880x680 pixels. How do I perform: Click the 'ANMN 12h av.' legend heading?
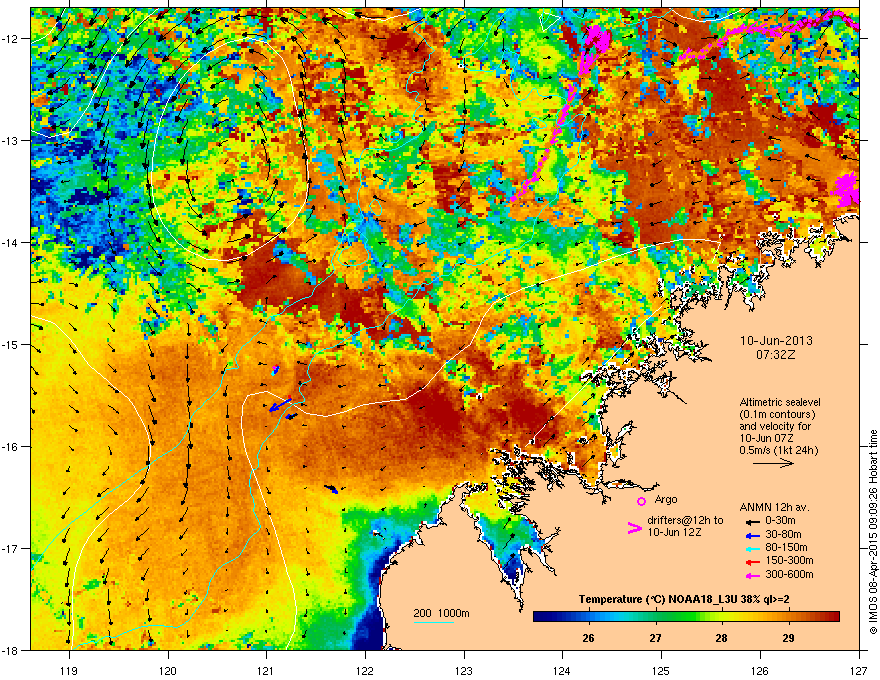774,507
